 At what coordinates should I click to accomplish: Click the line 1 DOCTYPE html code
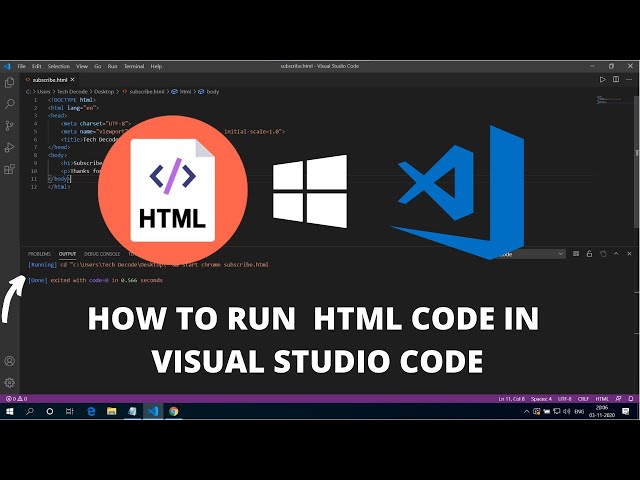pyautogui.click(x=72, y=100)
